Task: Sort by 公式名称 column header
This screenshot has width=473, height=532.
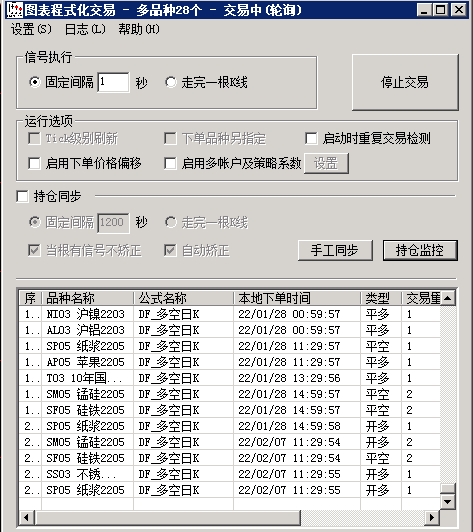Action: [184, 298]
